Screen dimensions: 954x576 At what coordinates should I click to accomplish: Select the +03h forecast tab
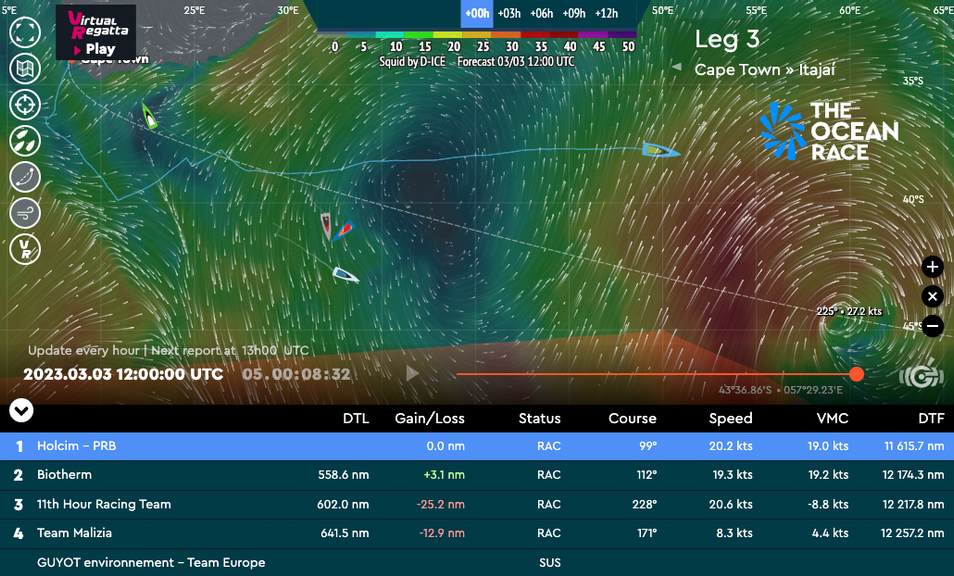(509, 13)
